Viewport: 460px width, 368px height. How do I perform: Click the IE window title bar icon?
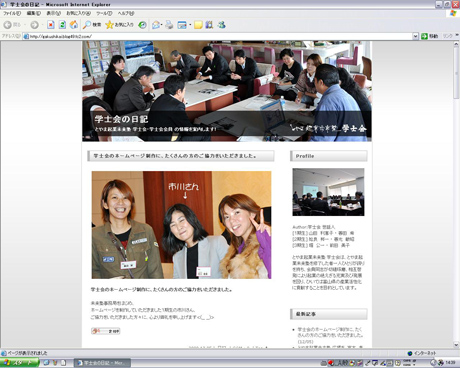pyautogui.click(x=4, y=4)
